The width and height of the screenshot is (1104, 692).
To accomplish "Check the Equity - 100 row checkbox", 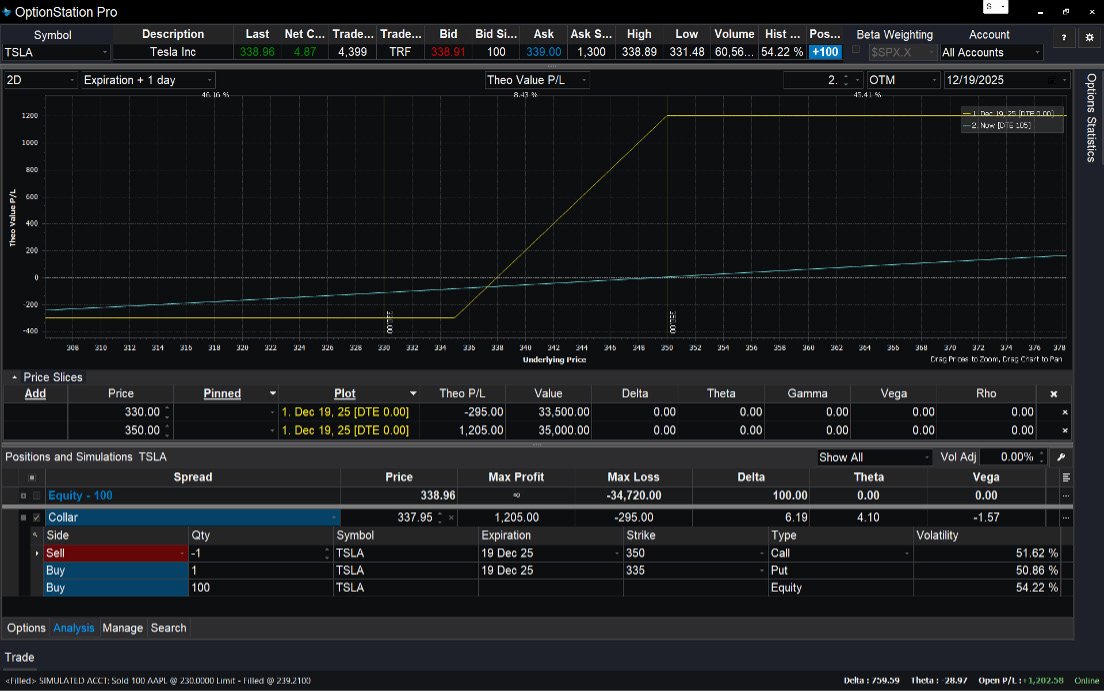I will tap(37, 496).
